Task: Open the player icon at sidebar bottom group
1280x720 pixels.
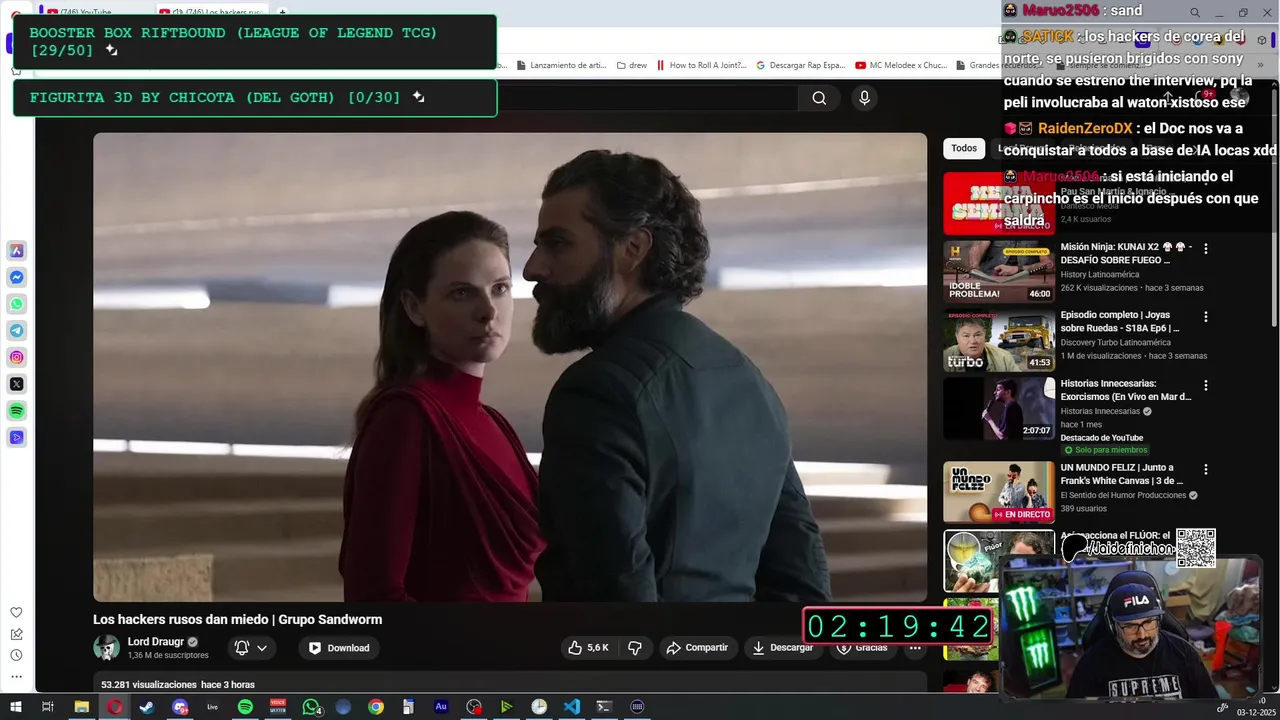Action: click(x=17, y=437)
